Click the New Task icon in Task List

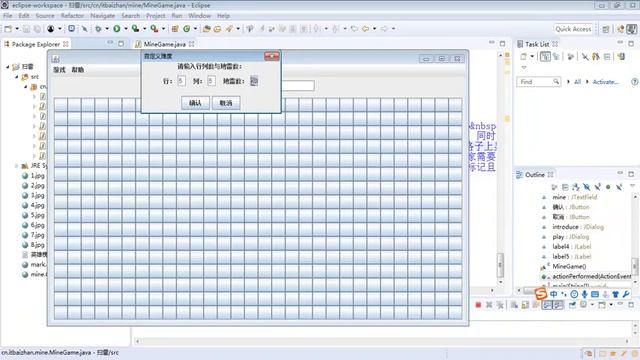pyautogui.click(x=524, y=56)
